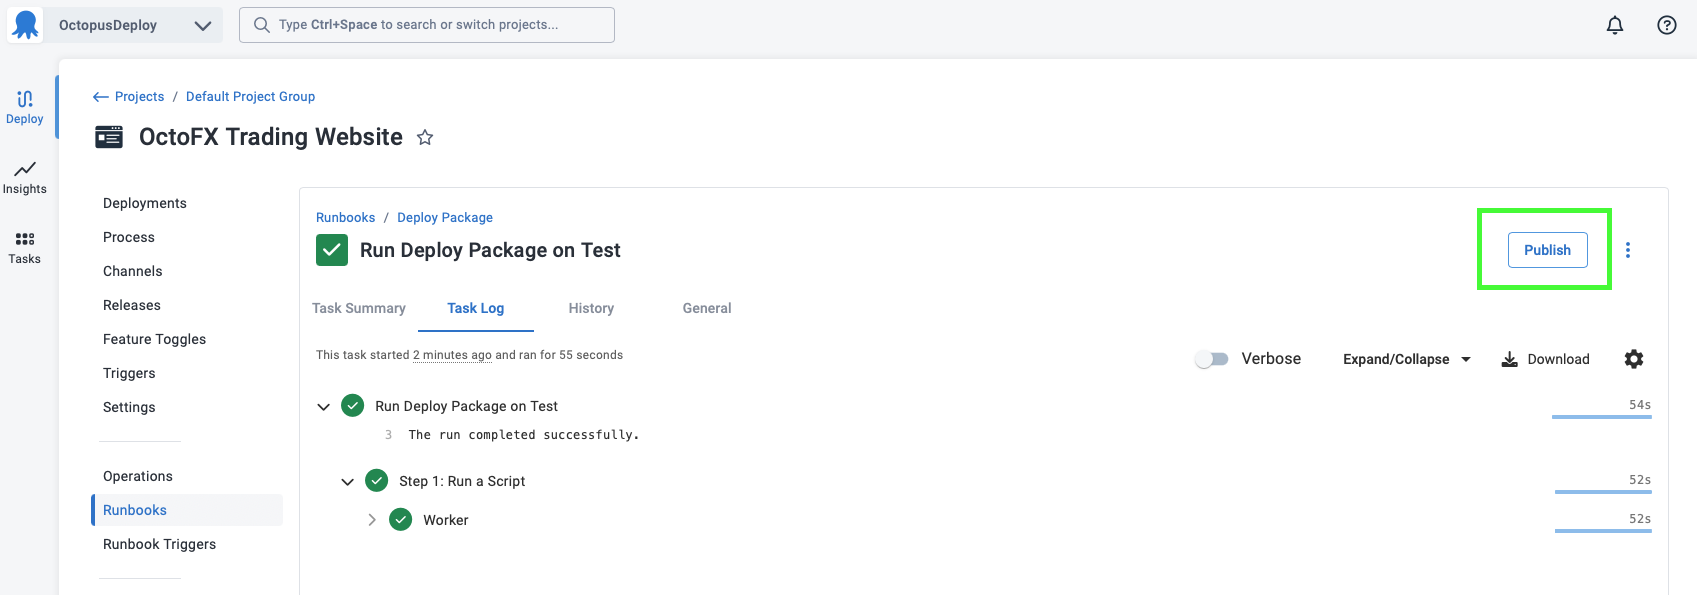Follow the Runbooks breadcrumb link
The height and width of the screenshot is (595, 1697).
(x=345, y=218)
